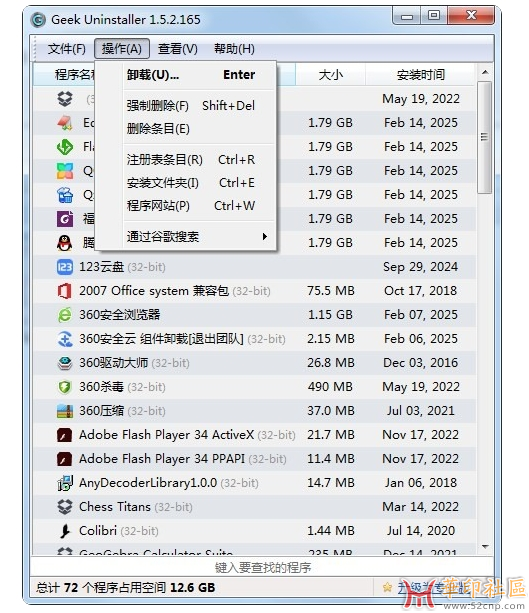Click the Geek Uninstaller title bar icon
The height and width of the screenshot is (613, 529).
[x=38, y=20]
